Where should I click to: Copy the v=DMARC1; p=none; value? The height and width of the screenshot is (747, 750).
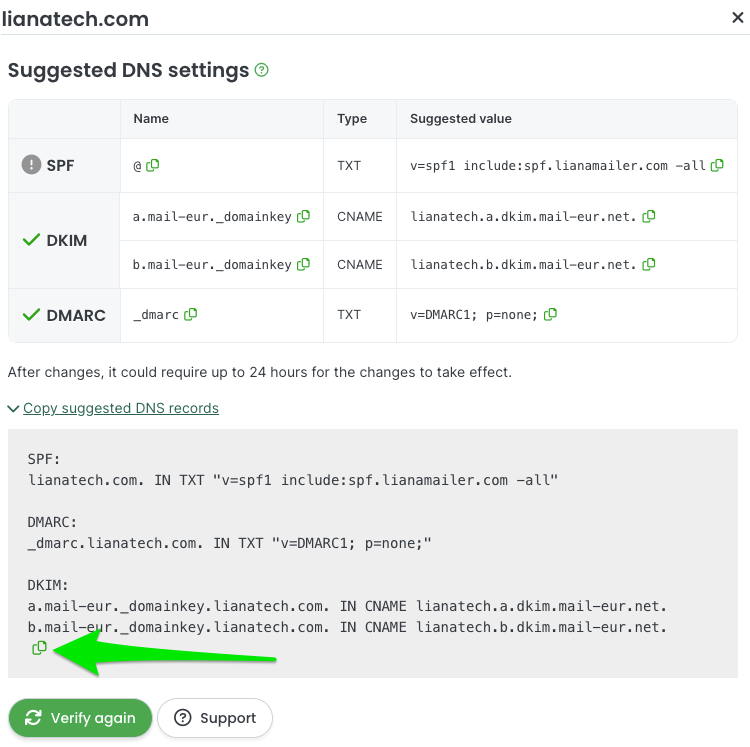(550, 314)
